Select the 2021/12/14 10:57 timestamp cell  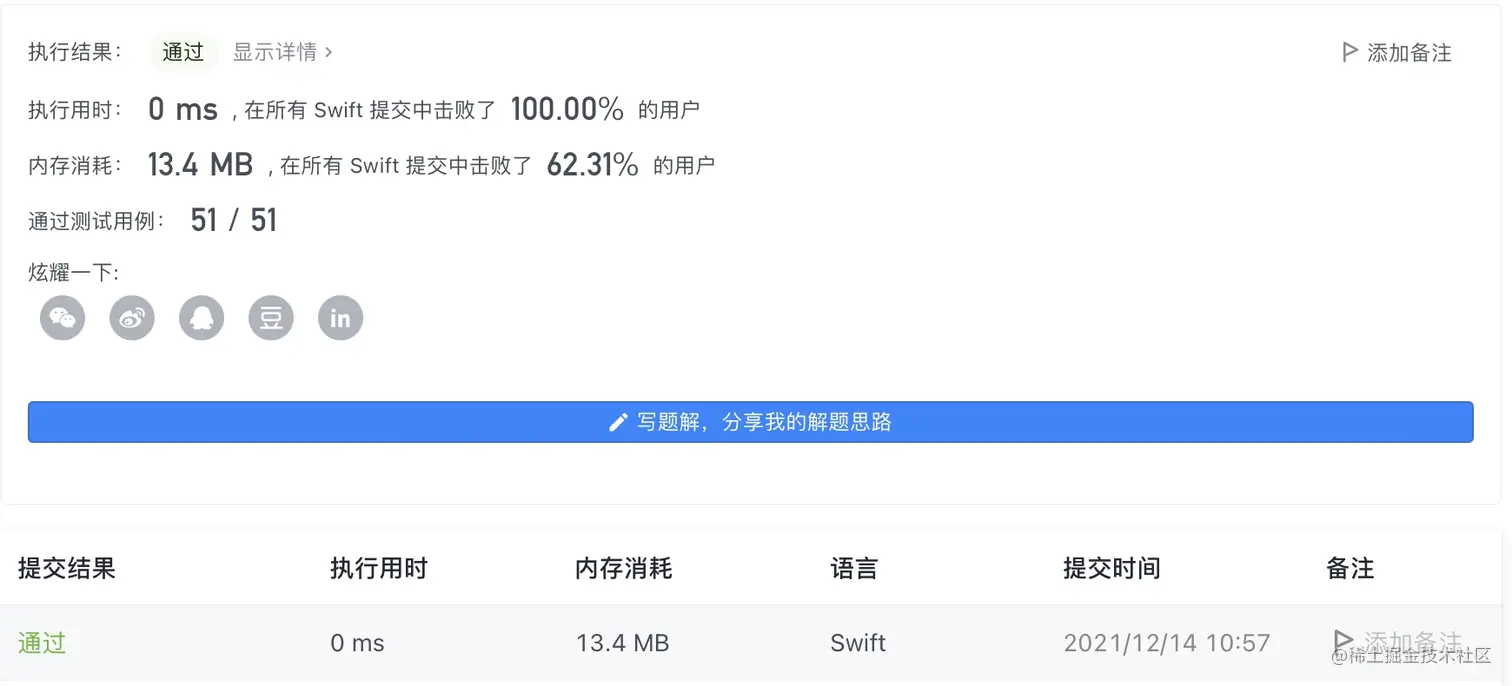[x=1166, y=643]
